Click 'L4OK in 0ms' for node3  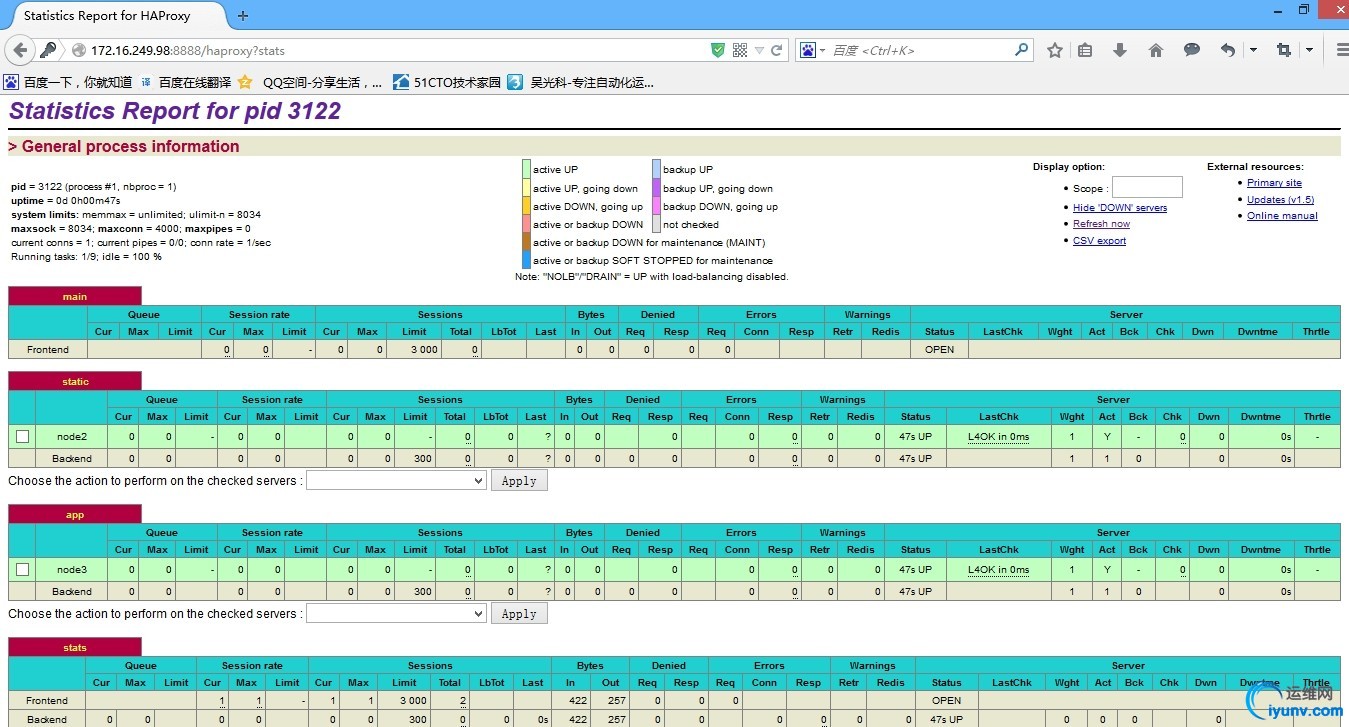point(998,570)
